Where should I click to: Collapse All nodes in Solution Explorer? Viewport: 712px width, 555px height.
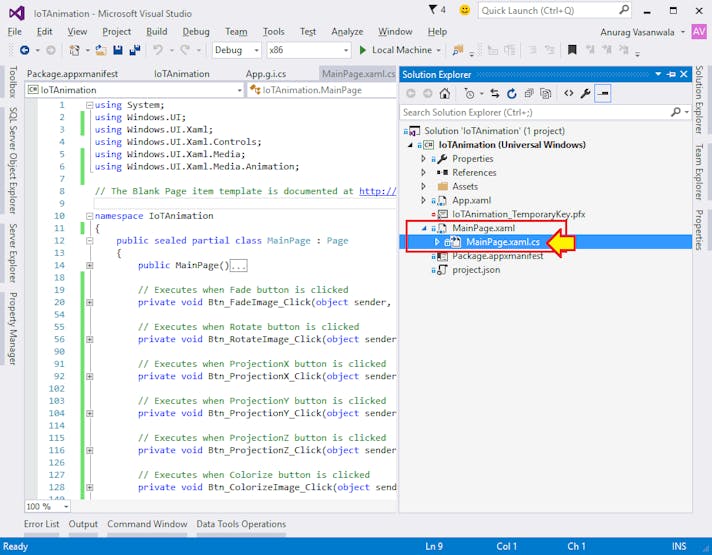529,94
